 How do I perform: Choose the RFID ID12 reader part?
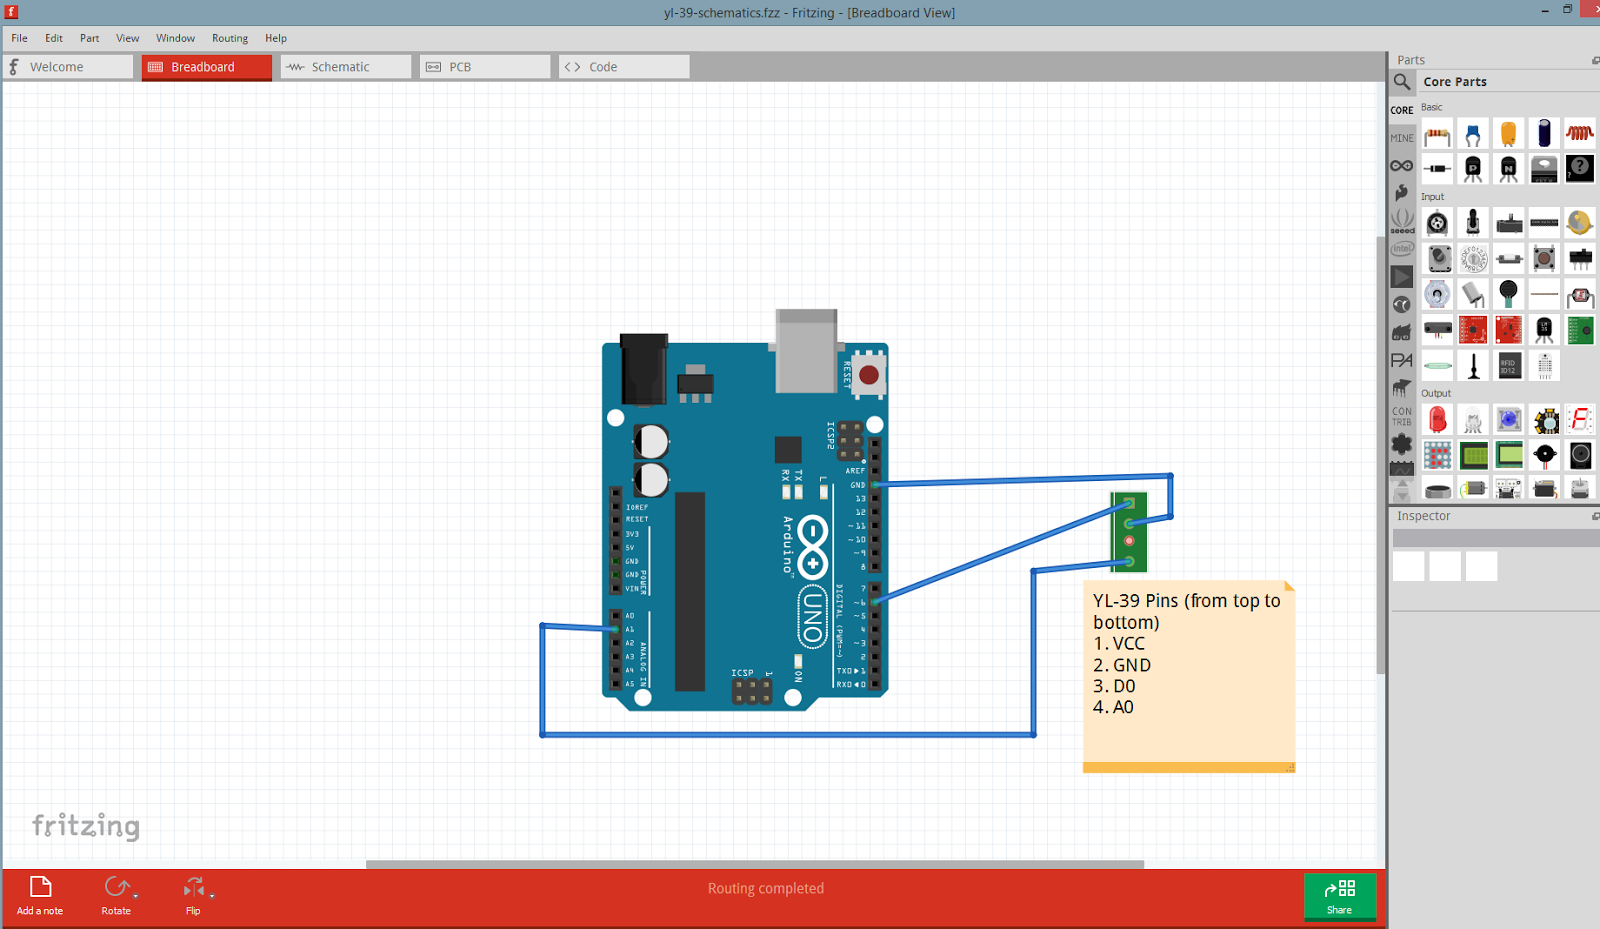pyautogui.click(x=1509, y=366)
